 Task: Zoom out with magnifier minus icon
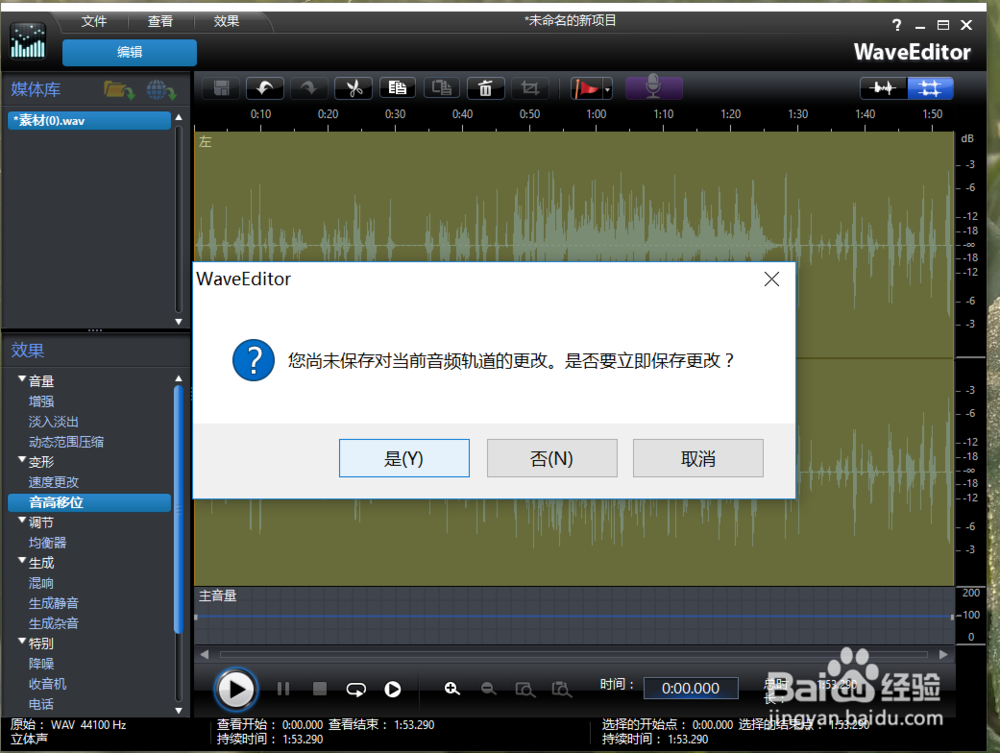point(489,689)
